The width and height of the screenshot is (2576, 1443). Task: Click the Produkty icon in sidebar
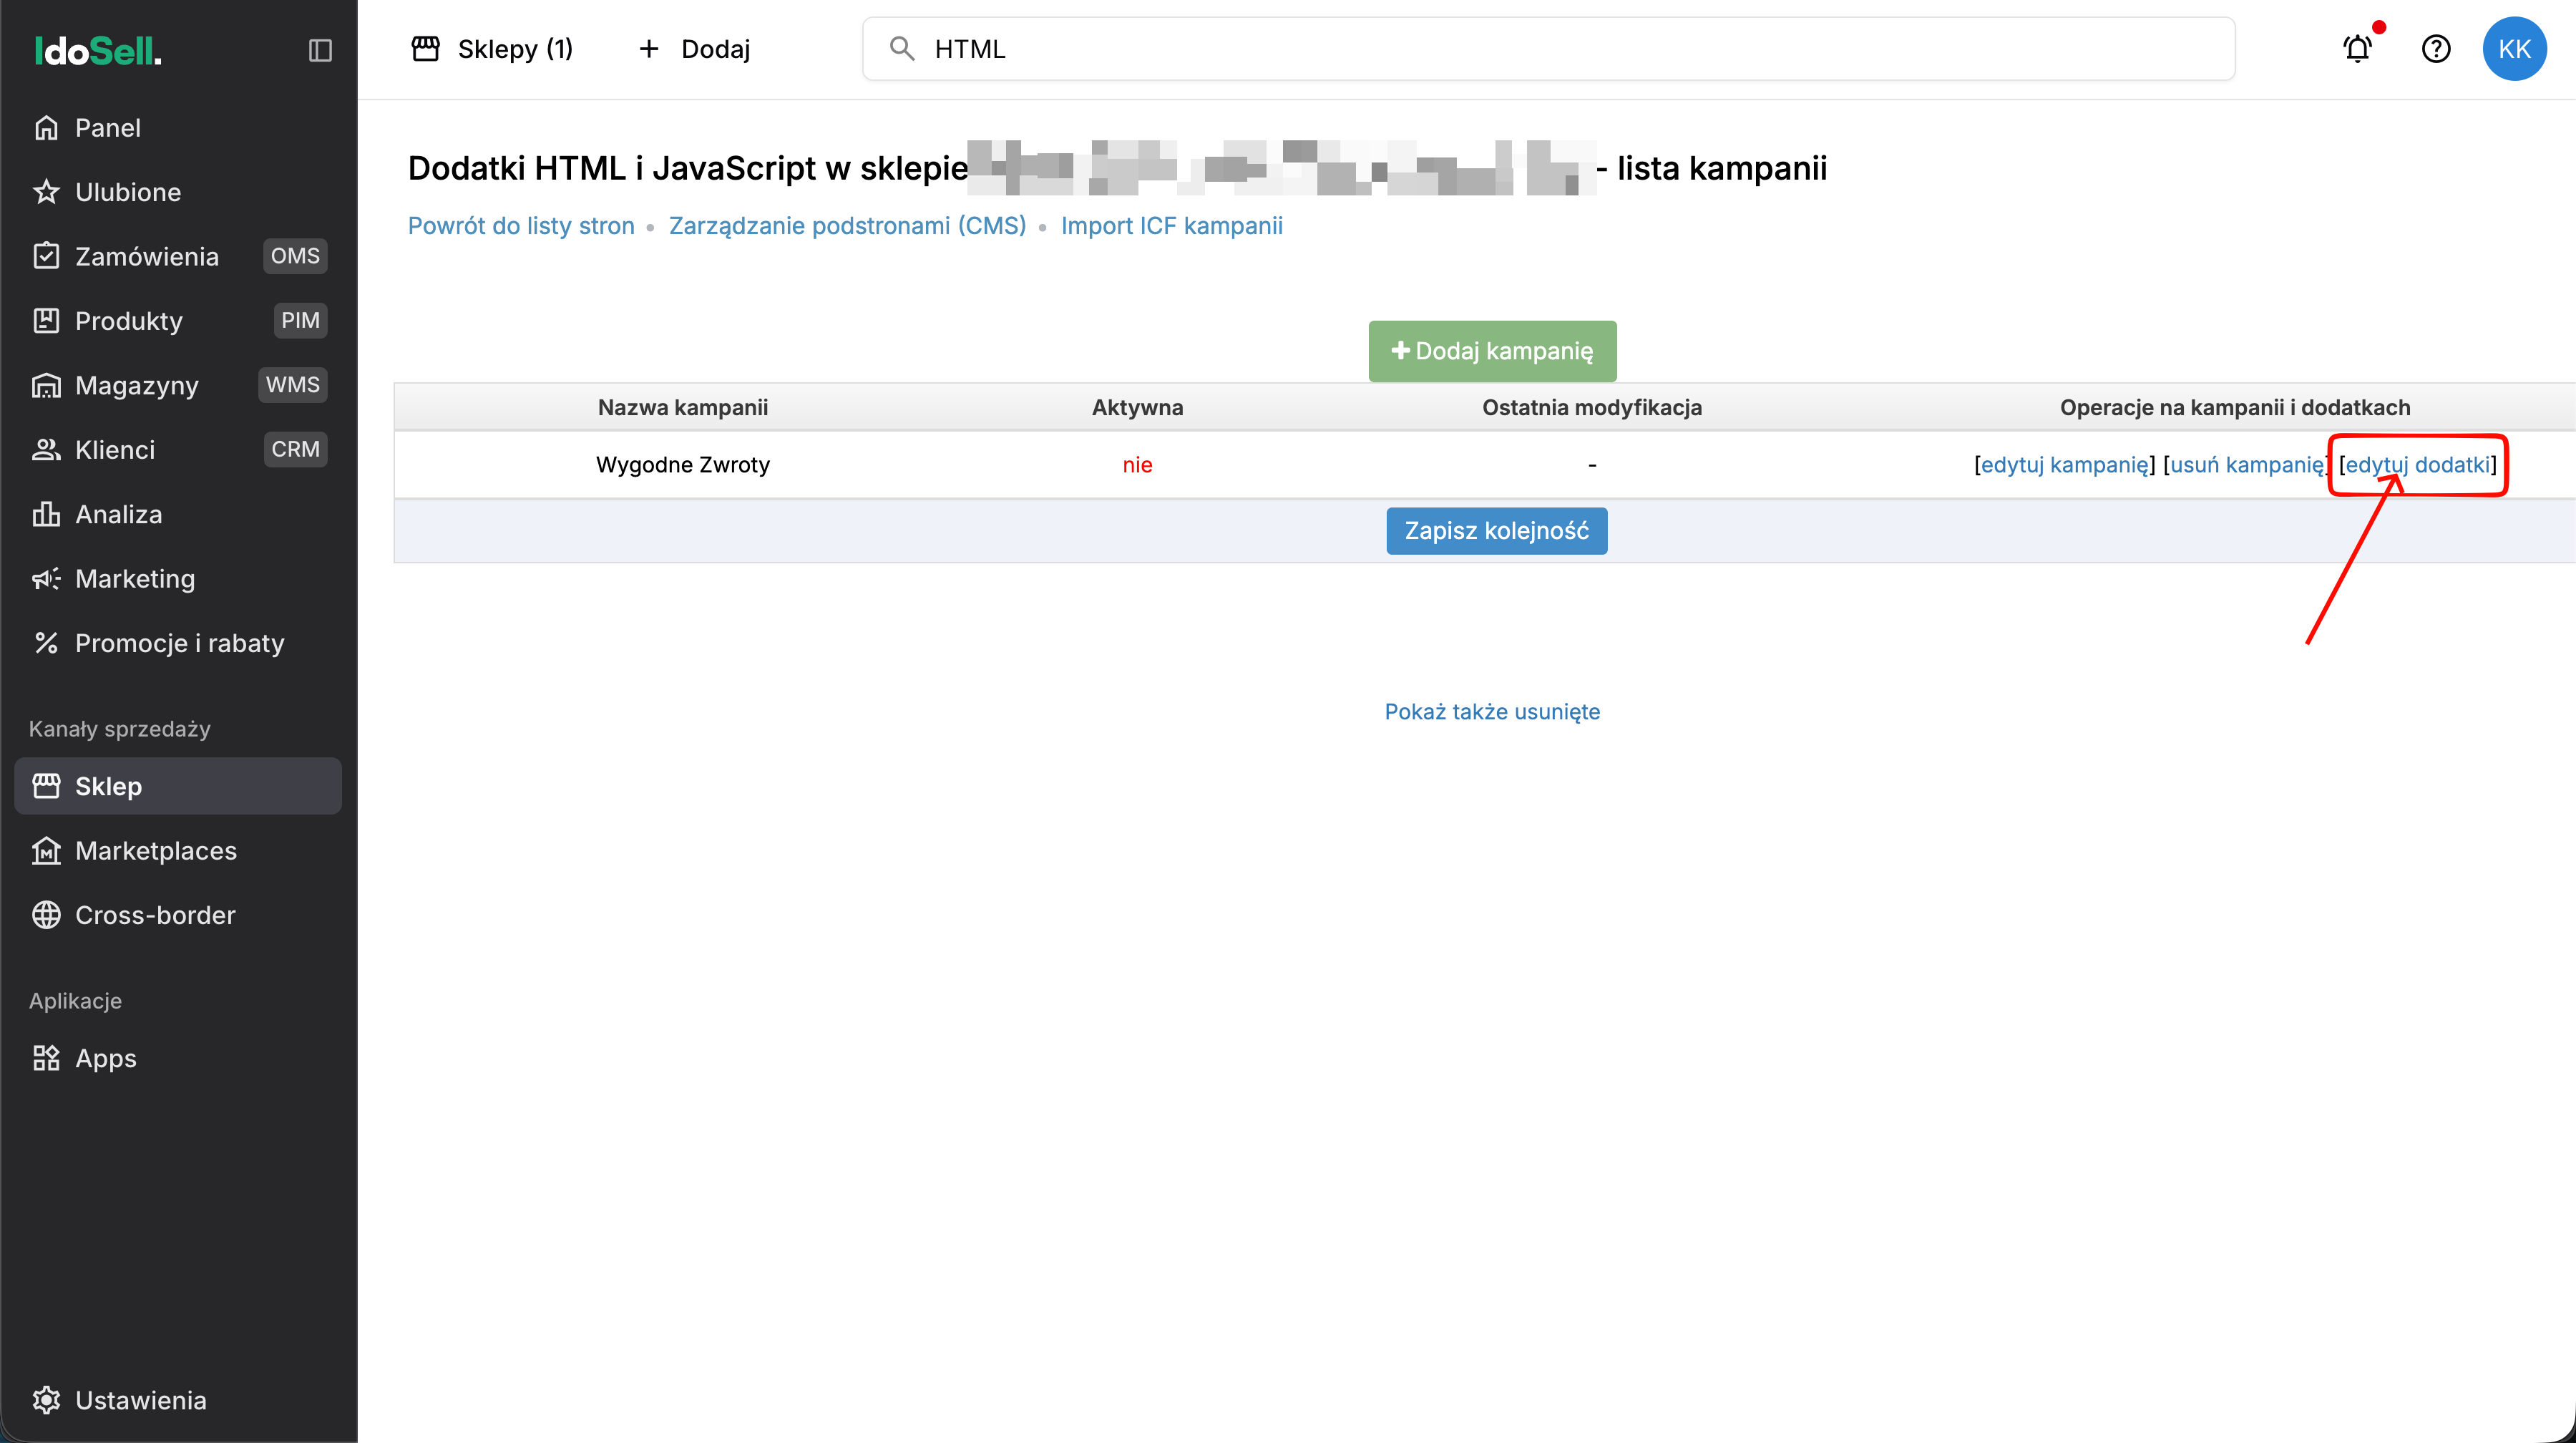pyautogui.click(x=46, y=321)
